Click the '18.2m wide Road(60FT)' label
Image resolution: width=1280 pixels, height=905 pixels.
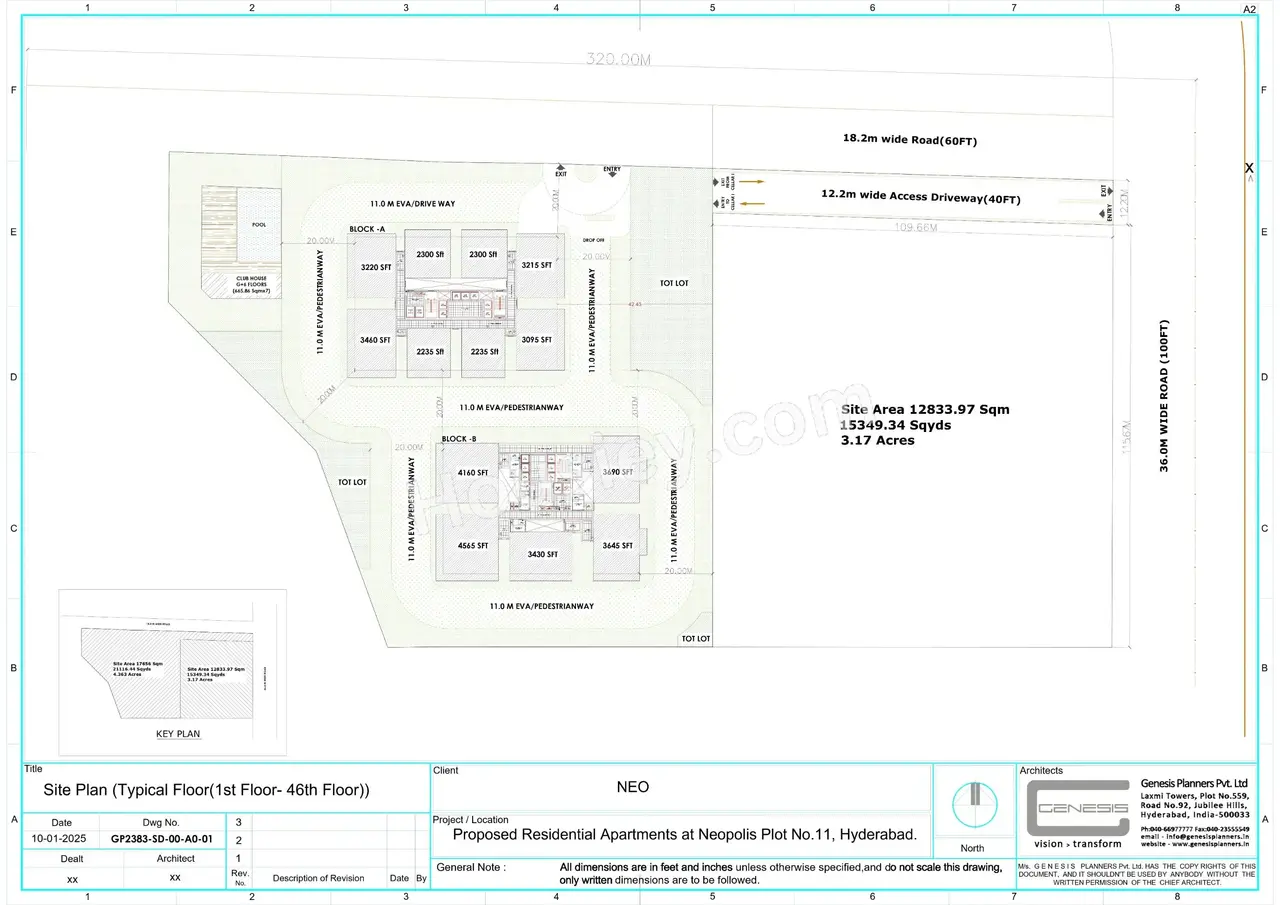click(909, 141)
